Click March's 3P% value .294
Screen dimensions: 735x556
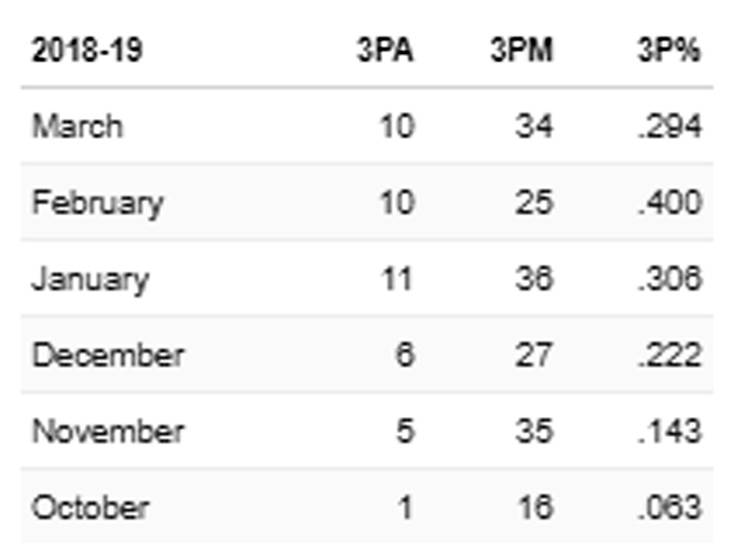(670, 127)
